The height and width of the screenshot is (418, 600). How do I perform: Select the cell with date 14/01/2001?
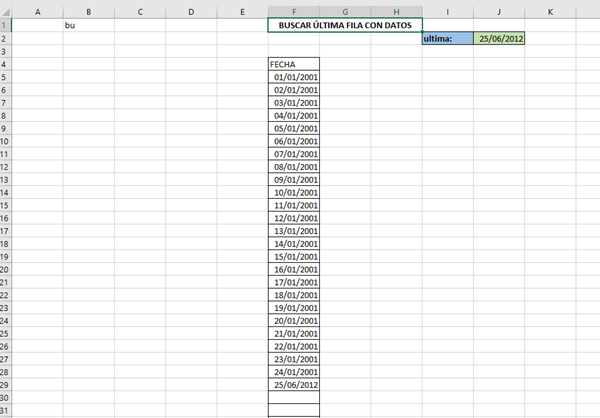[294, 244]
